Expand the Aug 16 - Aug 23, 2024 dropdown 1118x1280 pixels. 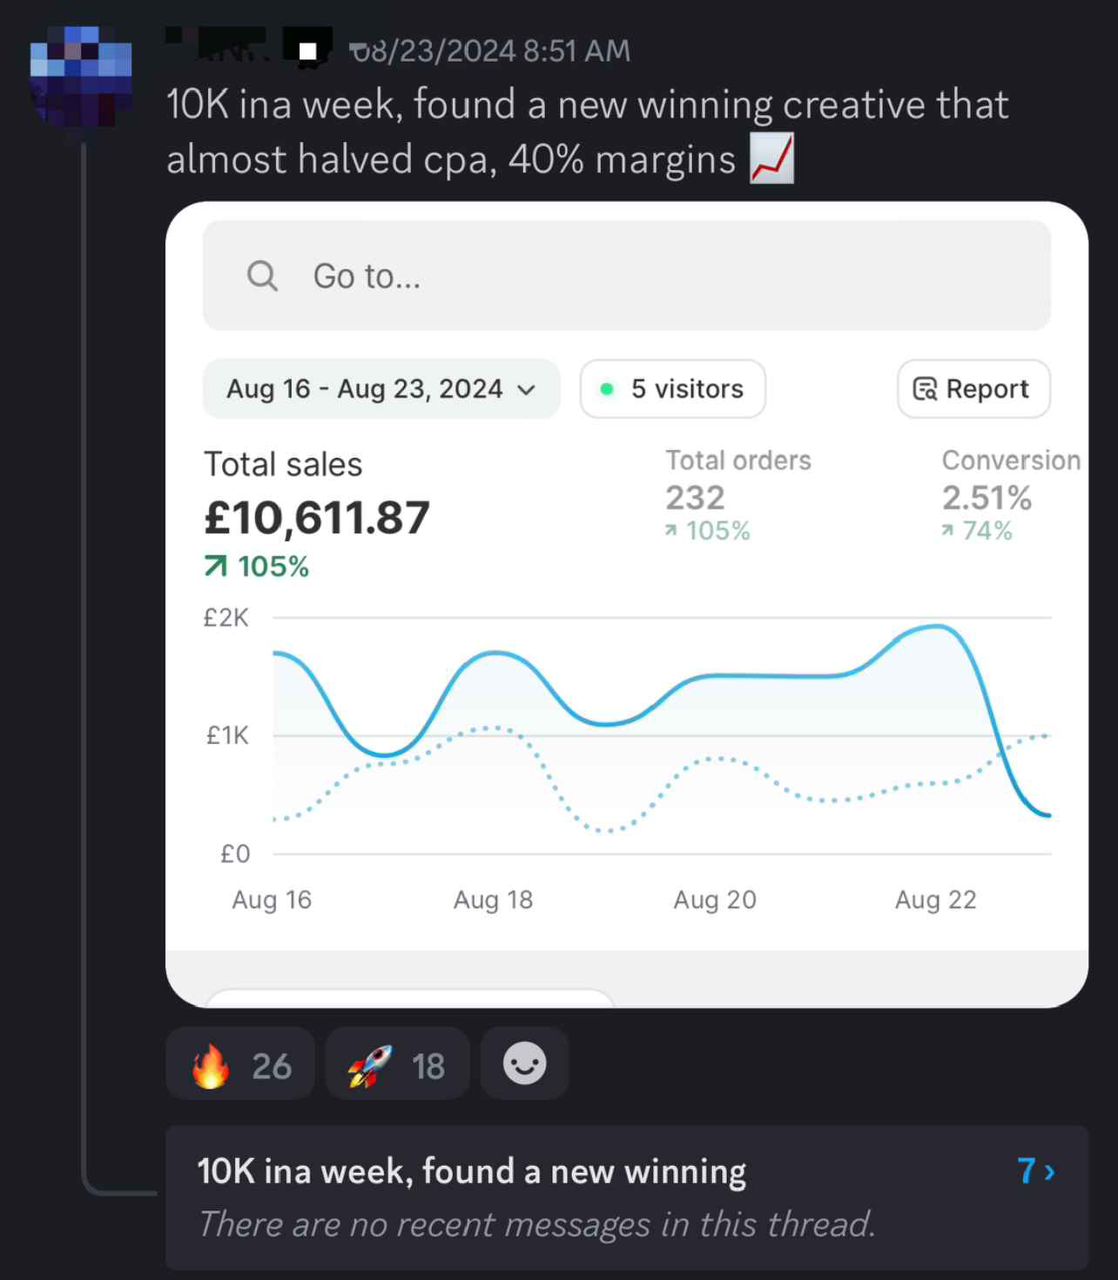[381, 389]
